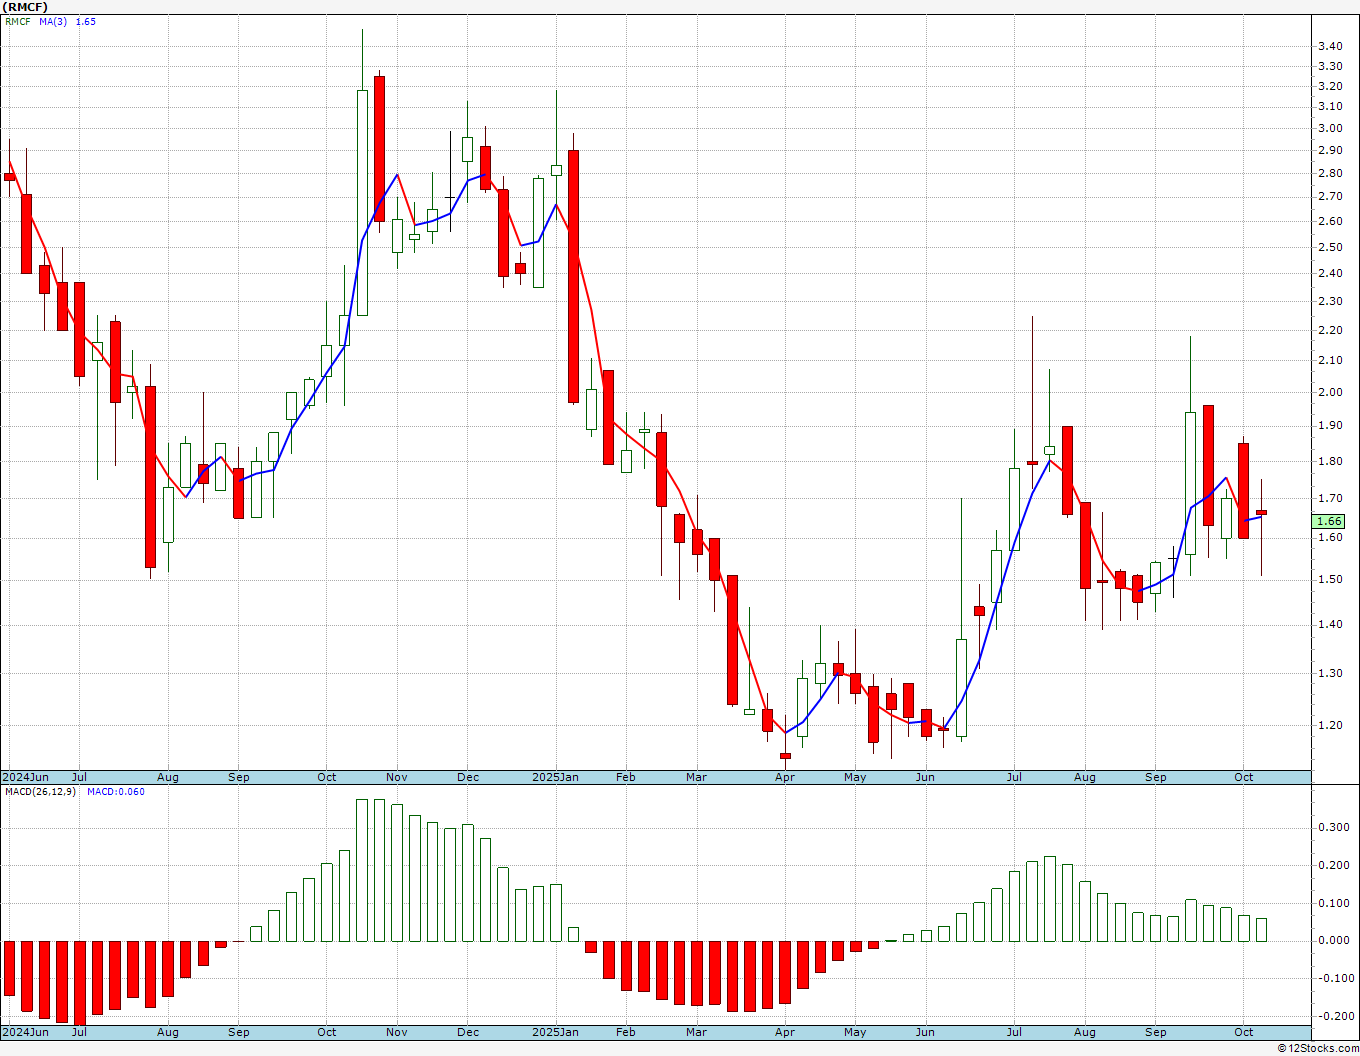This screenshot has height=1056, width=1360.
Task: Click the 2.70 price axis label
Action: click(x=1330, y=197)
